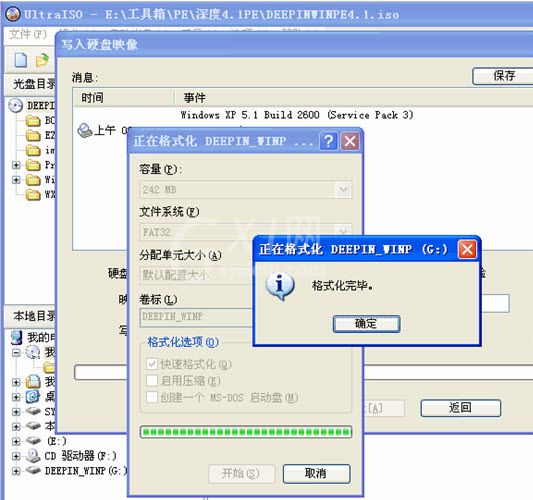Select the (E:) drive icon
Screen dimensions: 533x500
[x=33, y=441]
